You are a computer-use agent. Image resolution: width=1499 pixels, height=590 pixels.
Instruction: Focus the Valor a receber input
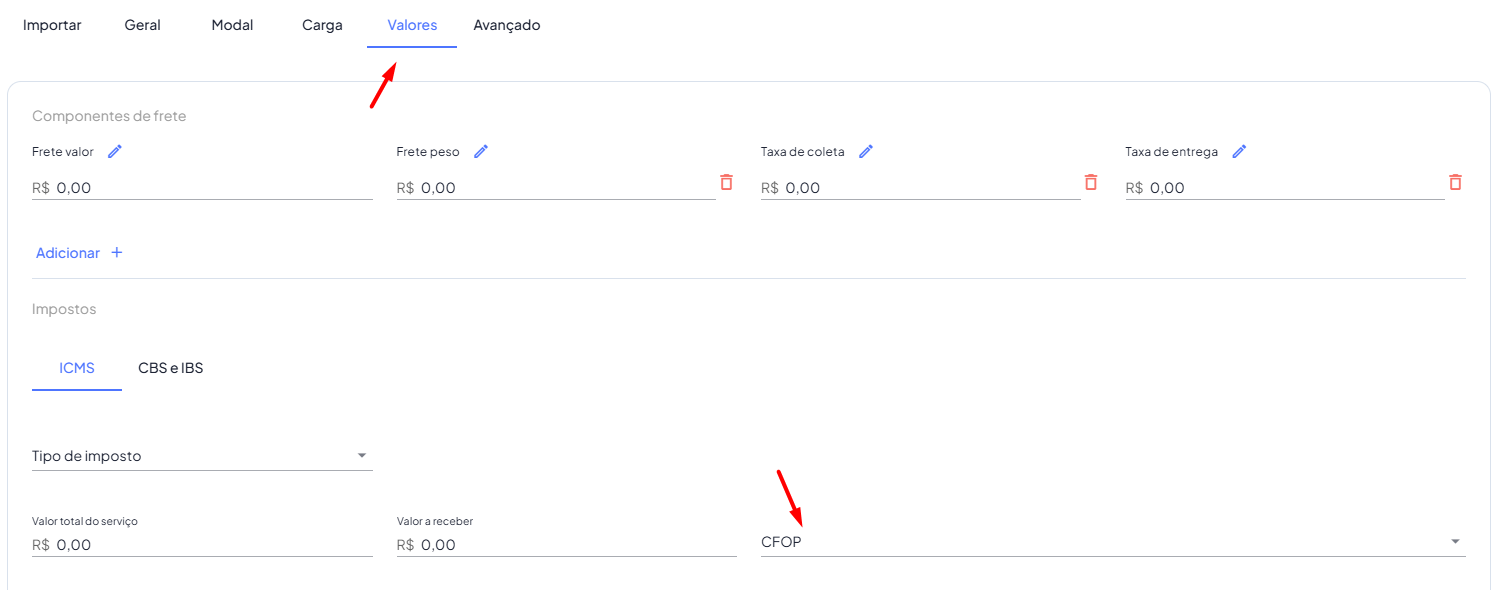pos(576,545)
